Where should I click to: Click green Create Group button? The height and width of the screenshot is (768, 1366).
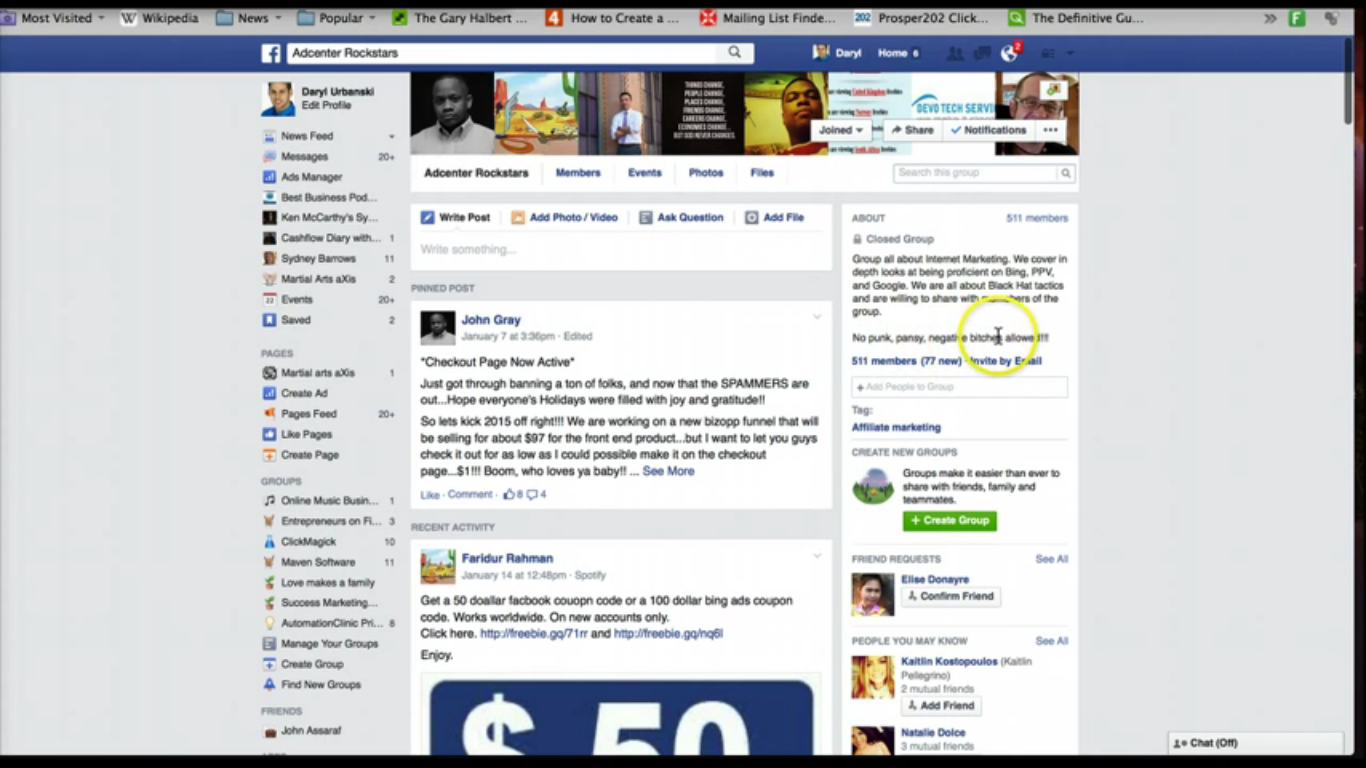tap(950, 521)
